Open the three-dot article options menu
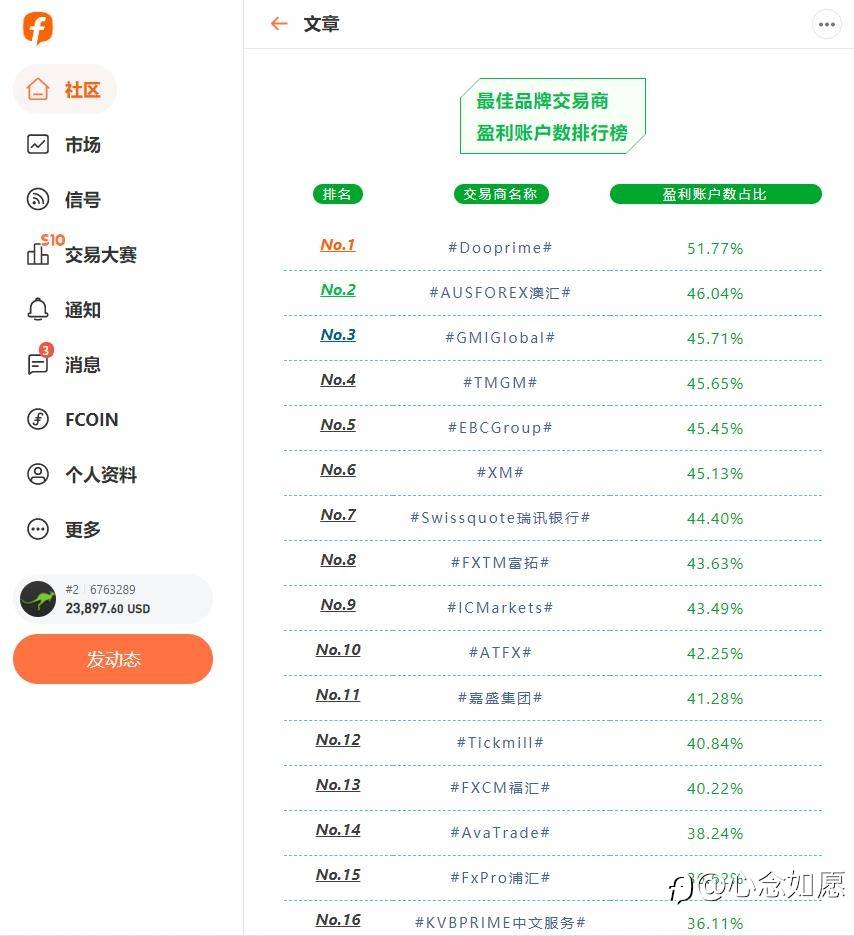 (x=827, y=24)
